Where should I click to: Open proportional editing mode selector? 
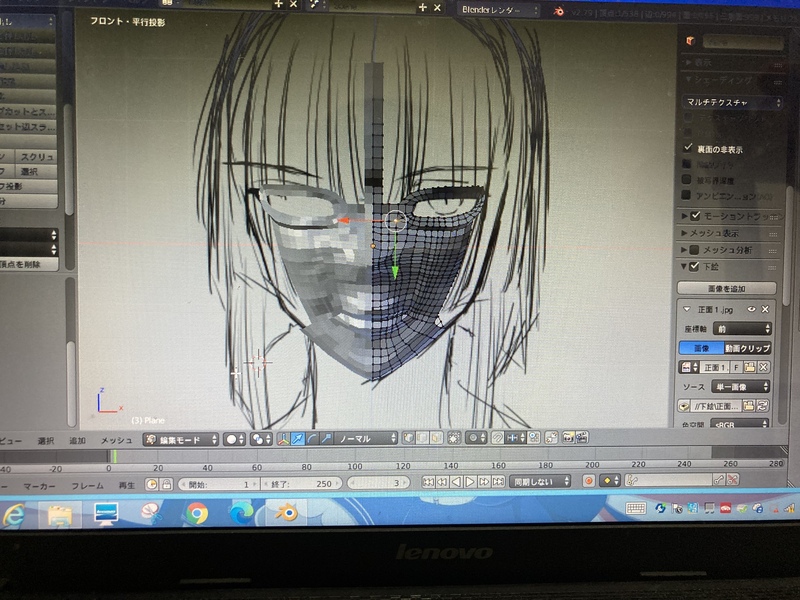(x=477, y=438)
